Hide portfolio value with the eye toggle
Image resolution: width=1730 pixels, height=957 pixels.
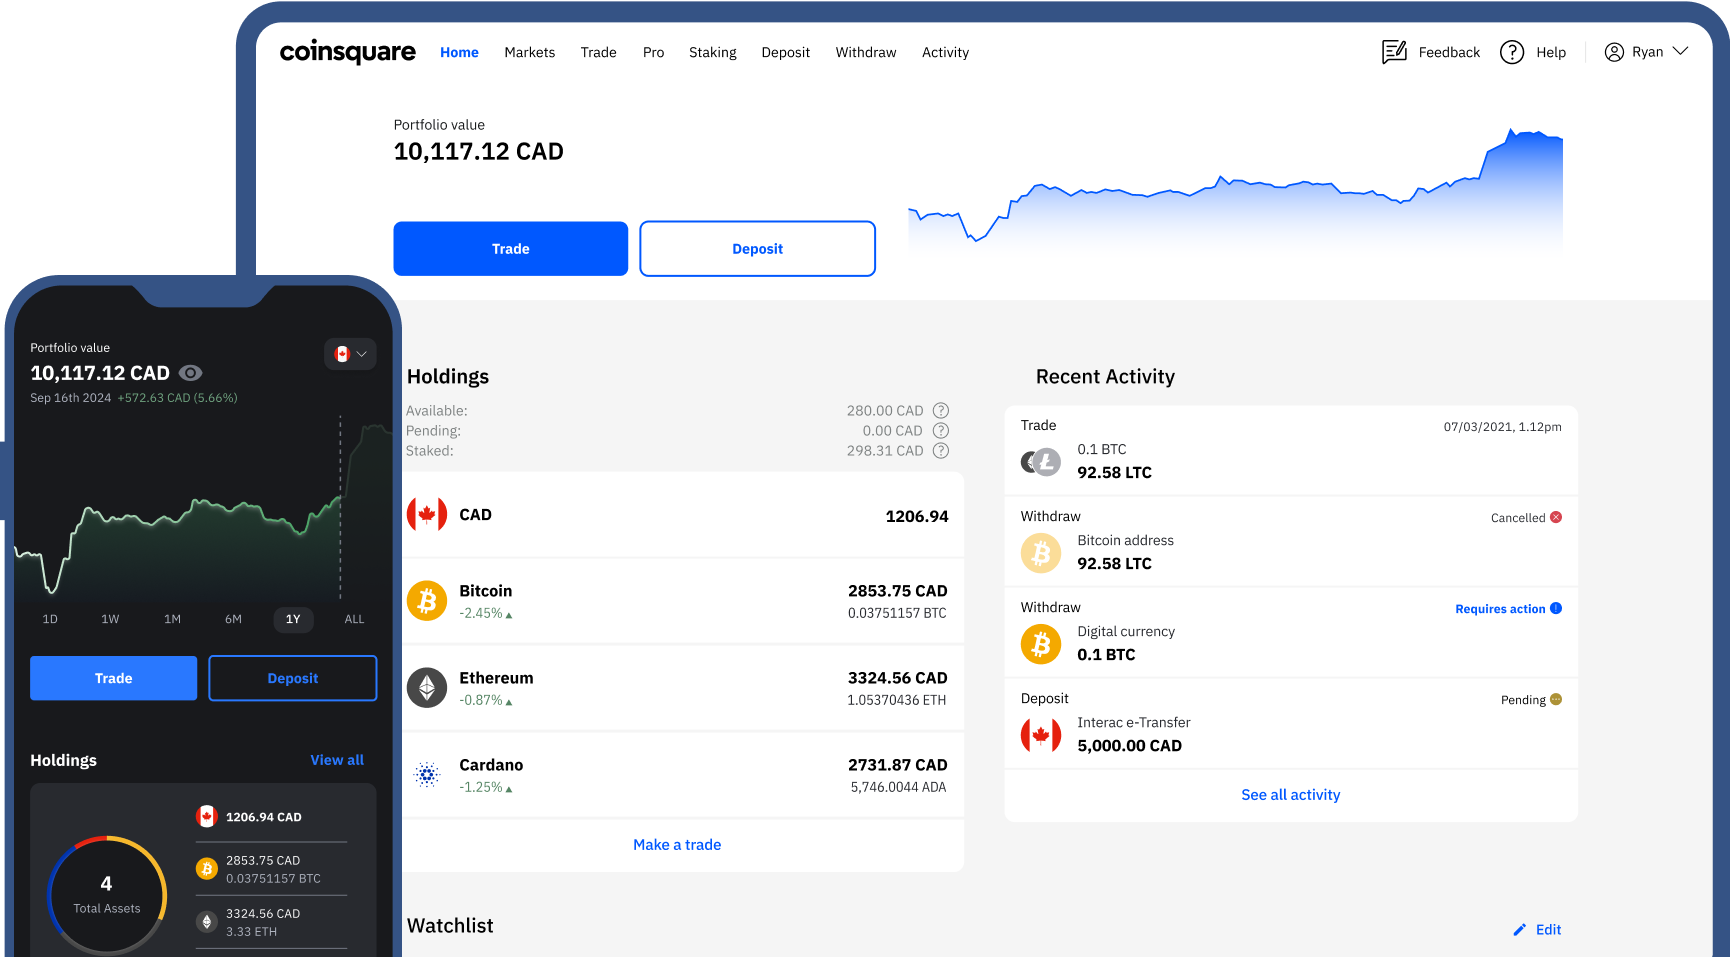[191, 373]
